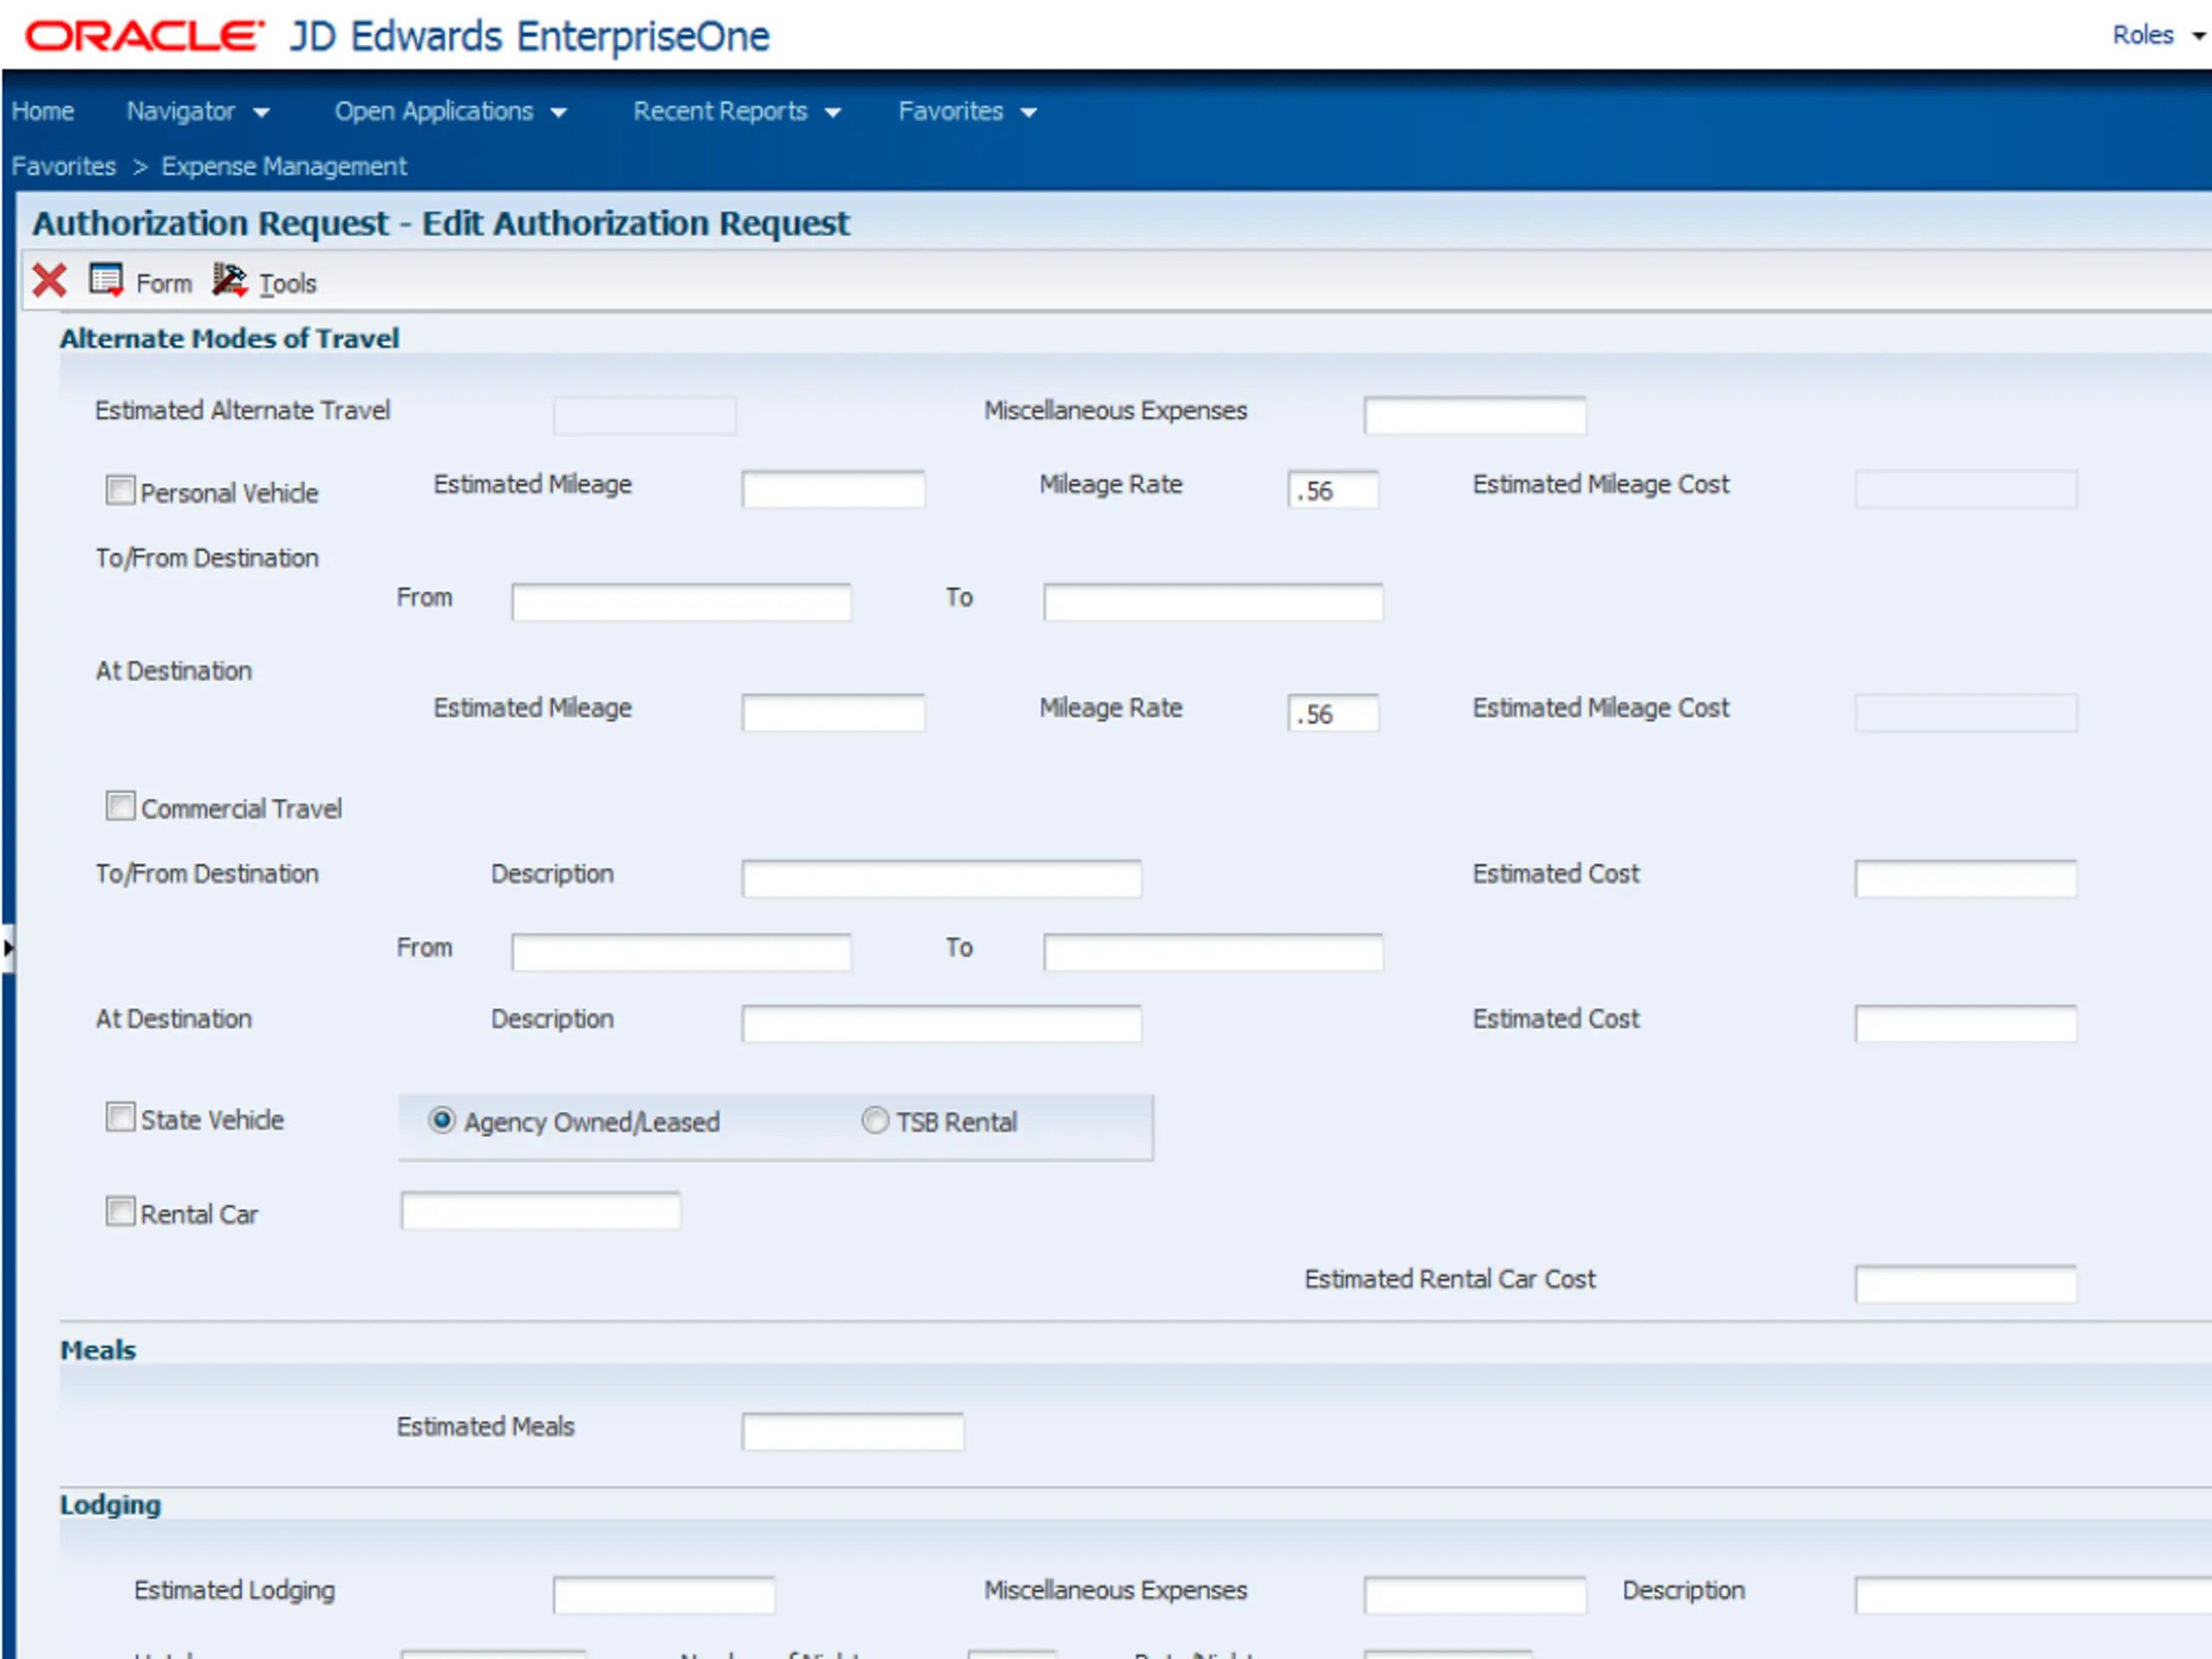Select the Agency Owned/Leased radio button
The image size is (2212, 1659).
441,1120
